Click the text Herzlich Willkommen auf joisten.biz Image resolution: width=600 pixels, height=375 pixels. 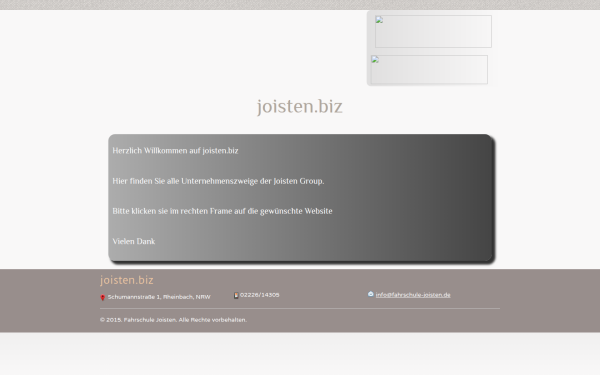pyautogui.click(x=175, y=151)
